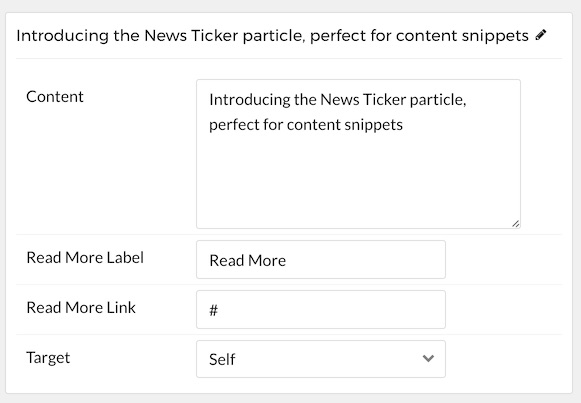Click the Target field label

point(48,358)
